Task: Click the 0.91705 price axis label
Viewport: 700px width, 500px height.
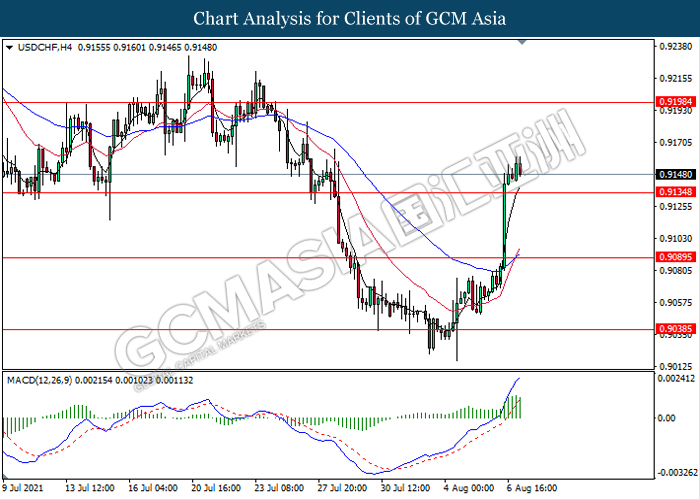Action: tap(673, 142)
